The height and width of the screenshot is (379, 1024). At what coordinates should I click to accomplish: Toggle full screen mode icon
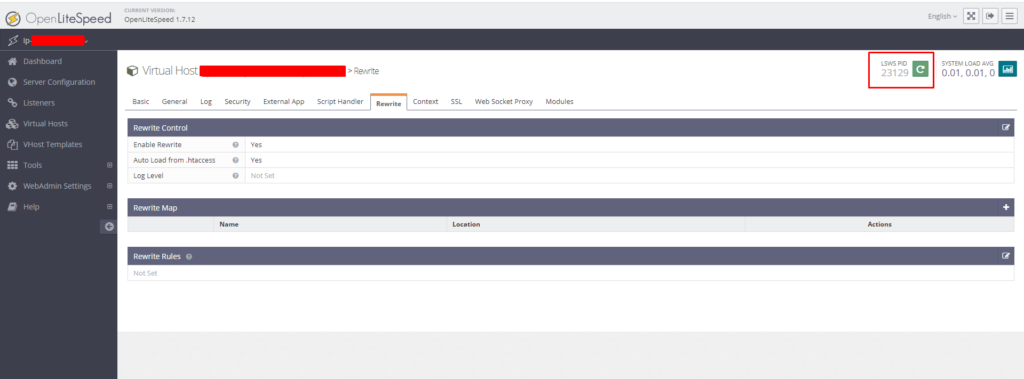tap(971, 16)
